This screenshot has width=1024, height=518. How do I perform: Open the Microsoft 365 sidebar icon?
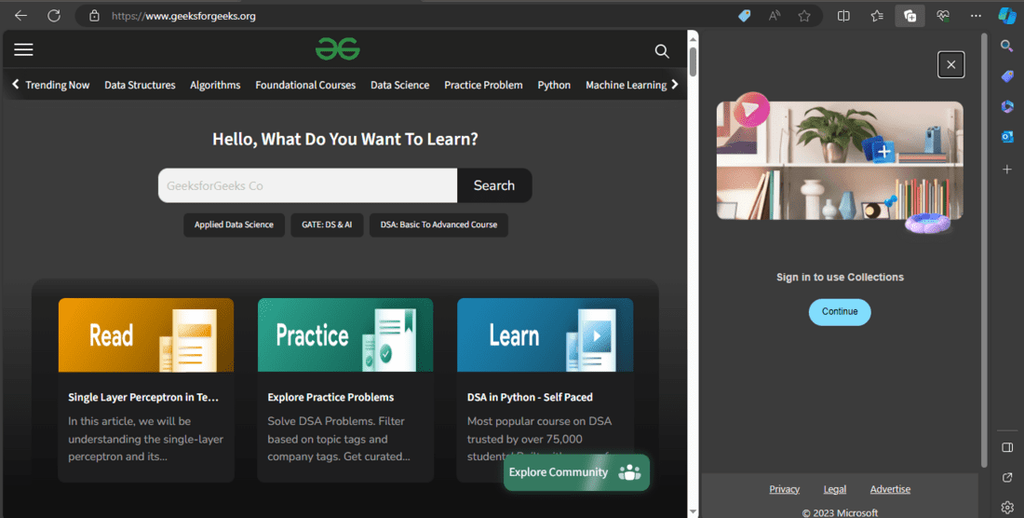1007,106
